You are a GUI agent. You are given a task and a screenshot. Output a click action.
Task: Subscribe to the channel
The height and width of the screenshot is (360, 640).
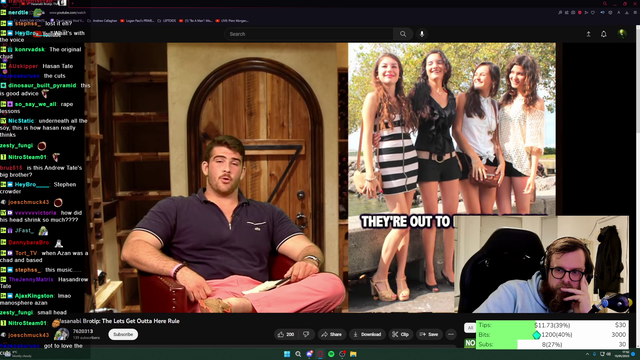point(123,334)
